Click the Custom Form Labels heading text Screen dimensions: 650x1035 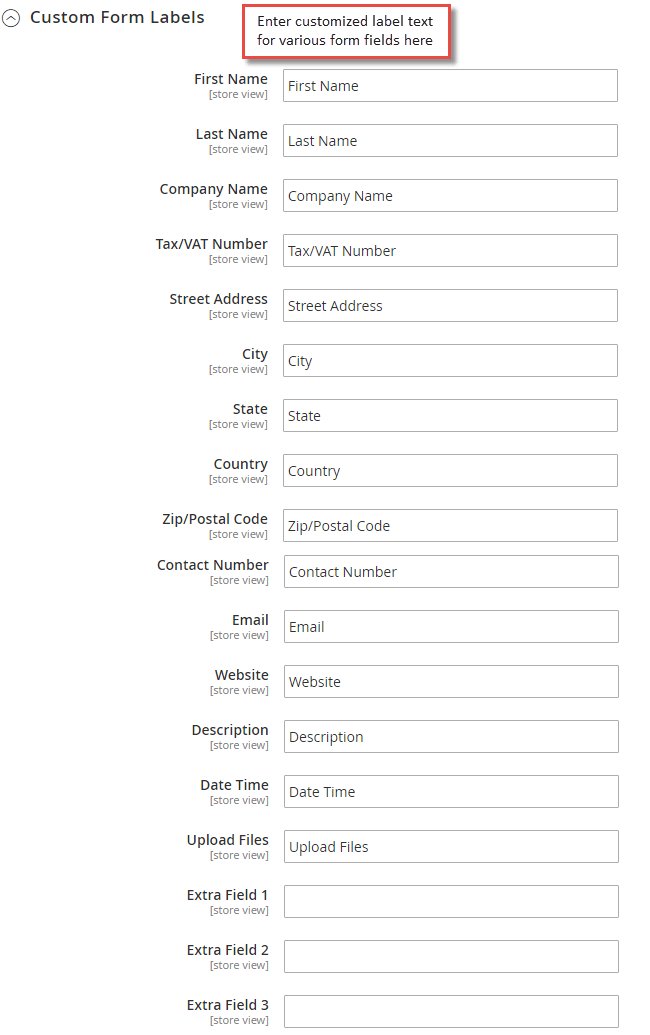click(117, 17)
